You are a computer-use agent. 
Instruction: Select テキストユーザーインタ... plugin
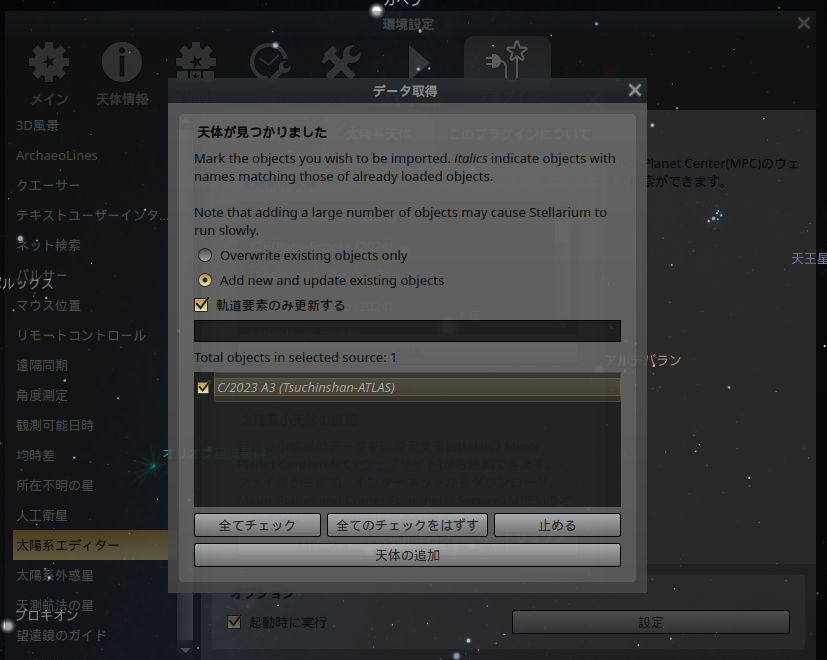point(90,215)
